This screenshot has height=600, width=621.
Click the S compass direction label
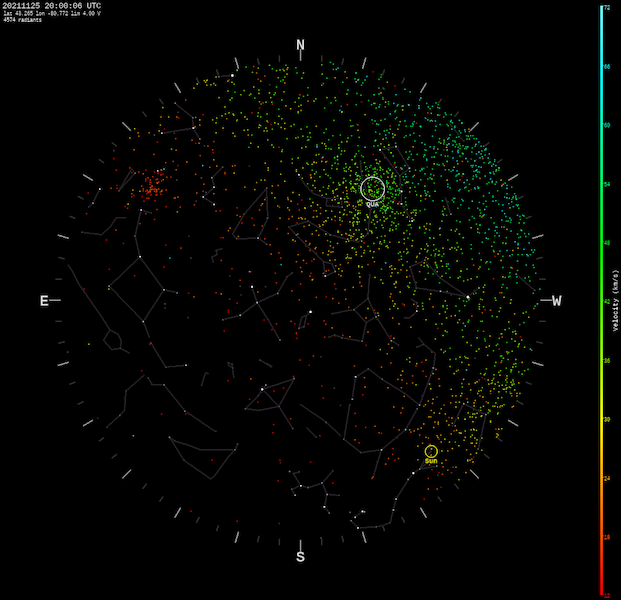click(300, 557)
